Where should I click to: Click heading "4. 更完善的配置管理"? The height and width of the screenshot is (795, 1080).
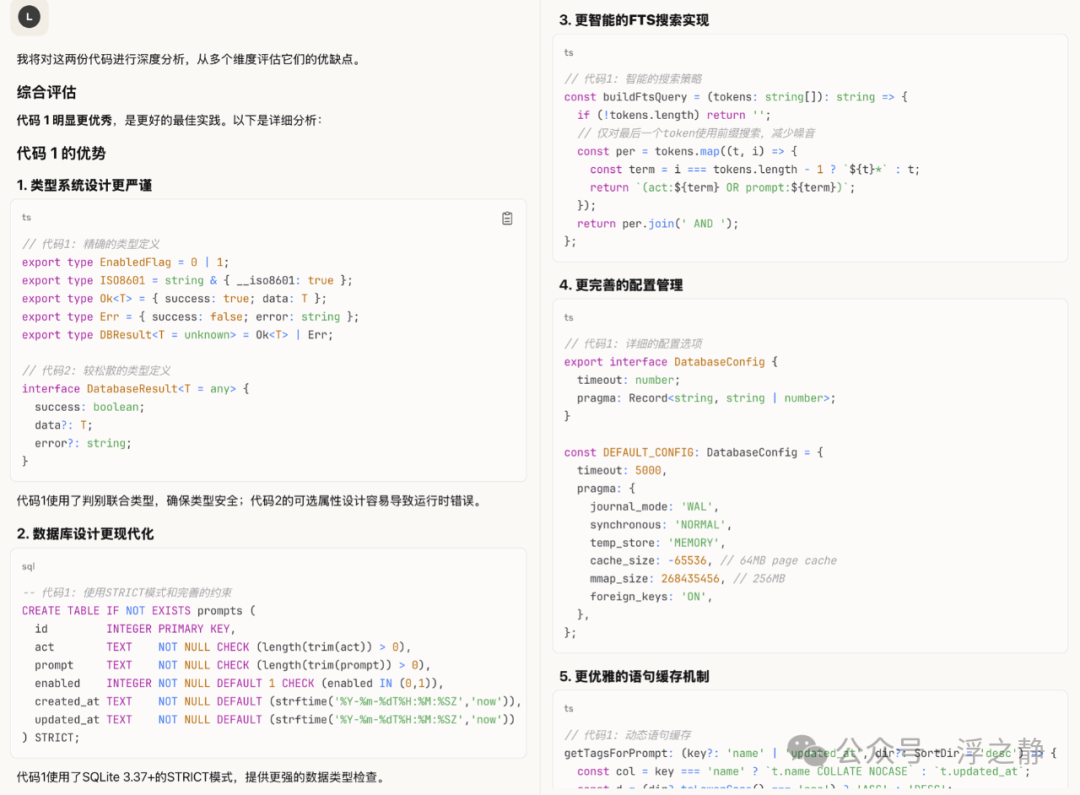click(621, 285)
